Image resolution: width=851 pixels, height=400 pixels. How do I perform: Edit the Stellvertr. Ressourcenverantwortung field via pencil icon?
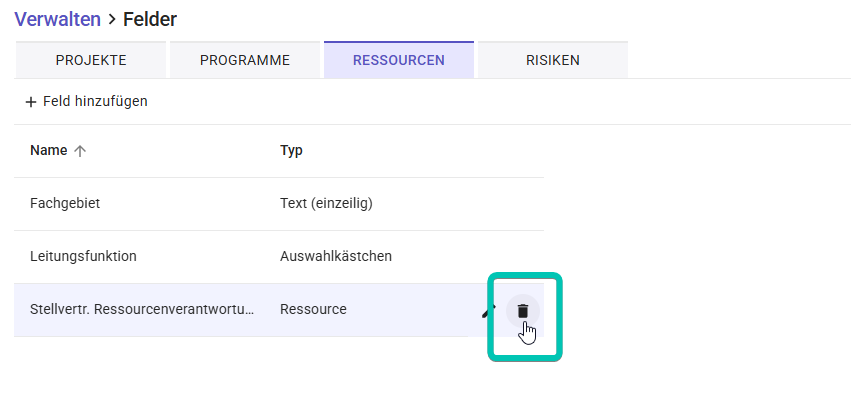click(489, 310)
